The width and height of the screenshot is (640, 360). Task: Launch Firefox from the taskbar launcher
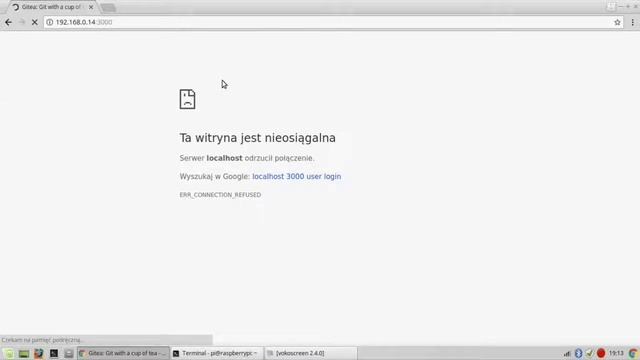(39, 353)
